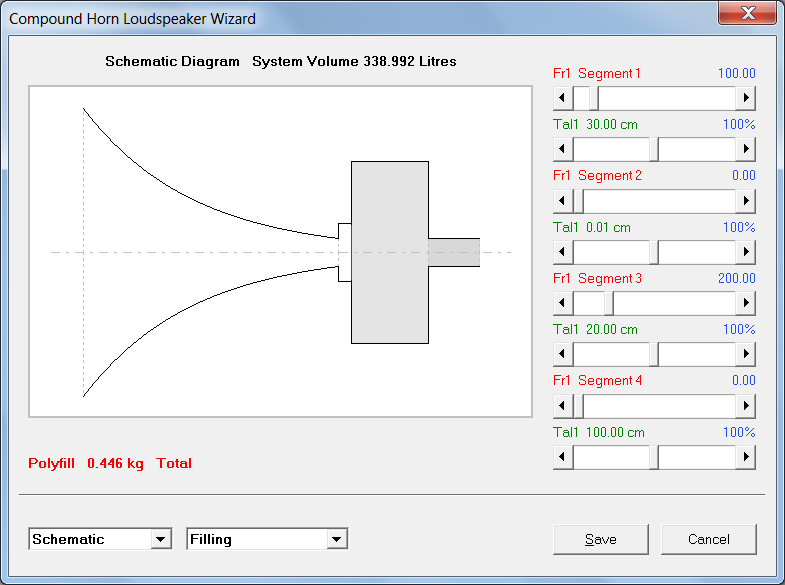Click right arrow of Tal1 100.00 cm slider
The height and width of the screenshot is (585, 785).
tap(745, 456)
